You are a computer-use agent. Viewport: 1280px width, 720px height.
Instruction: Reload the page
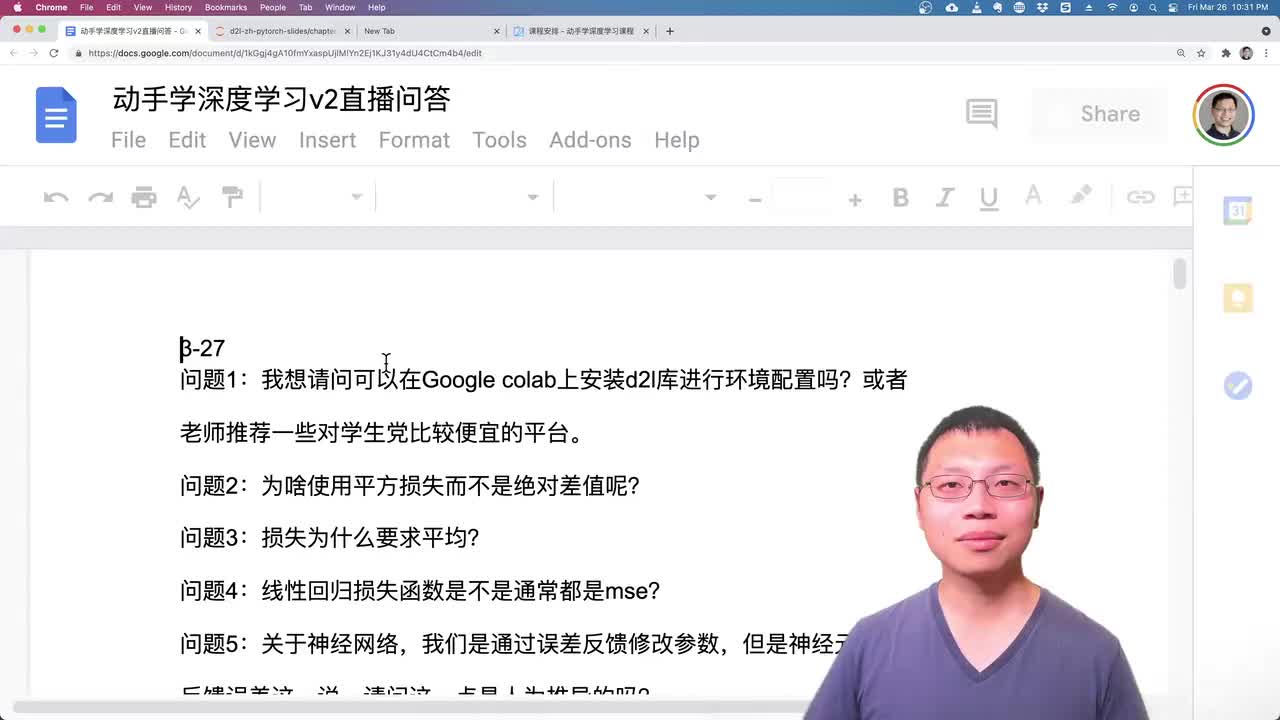pyautogui.click(x=54, y=53)
